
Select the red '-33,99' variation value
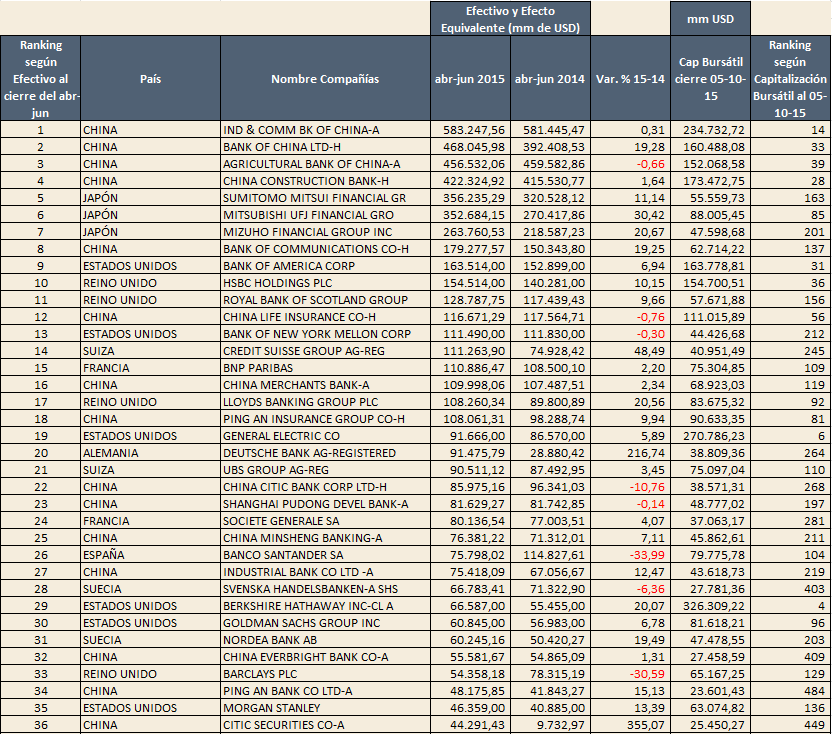pyautogui.click(x=647, y=555)
